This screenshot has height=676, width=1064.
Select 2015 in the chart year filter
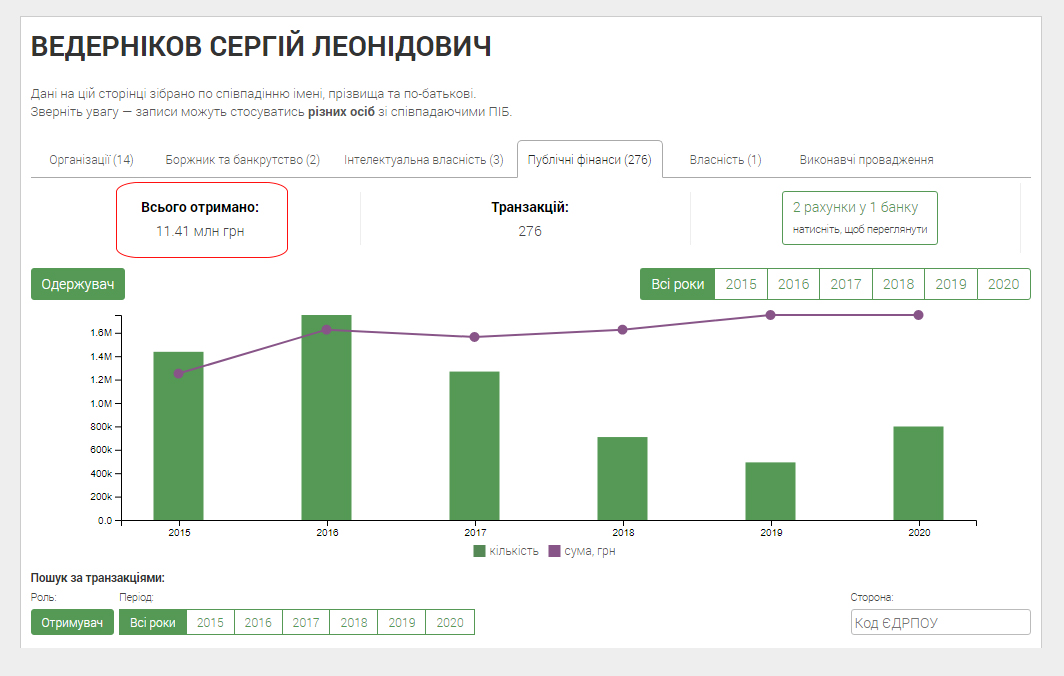point(741,284)
